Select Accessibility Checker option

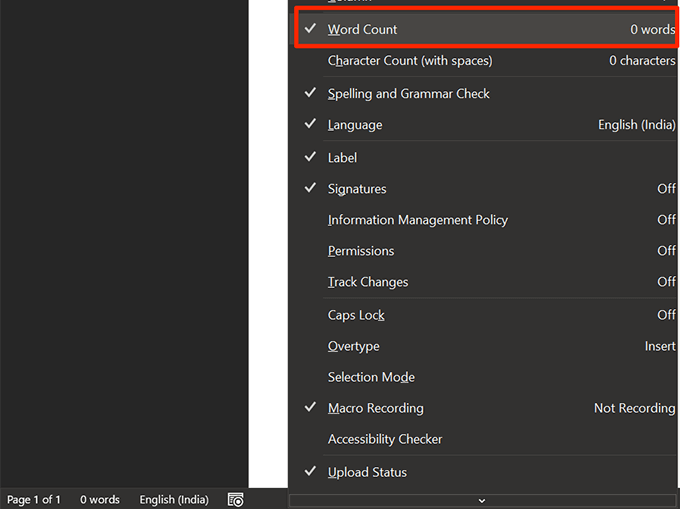(385, 439)
